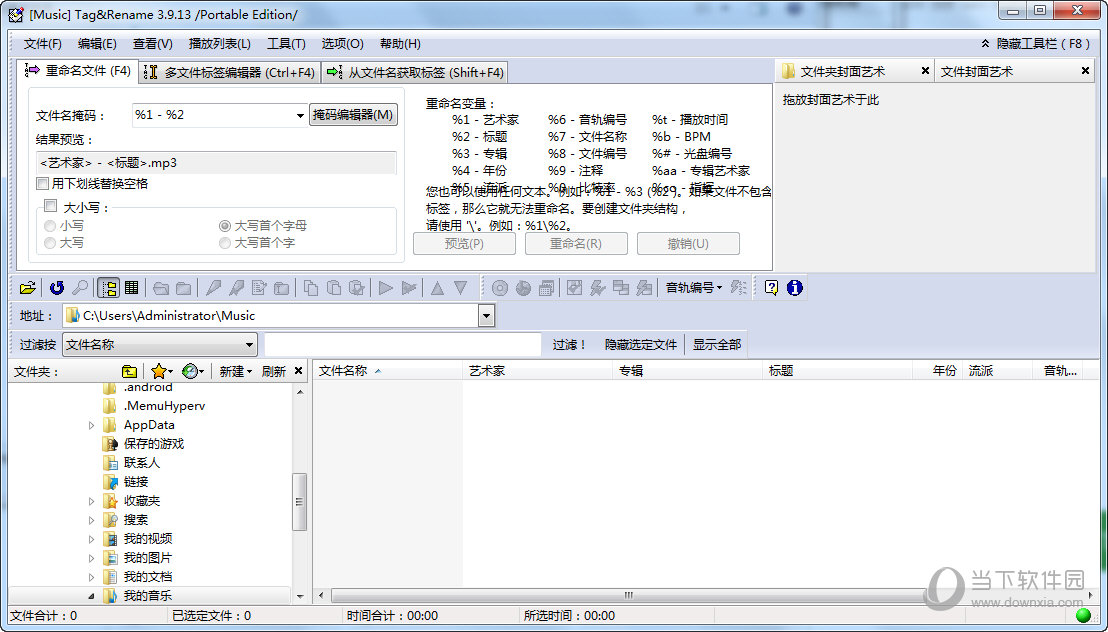Collapse the 我的音乐 tree node
Image resolution: width=1108 pixels, height=632 pixels.
(x=91, y=596)
